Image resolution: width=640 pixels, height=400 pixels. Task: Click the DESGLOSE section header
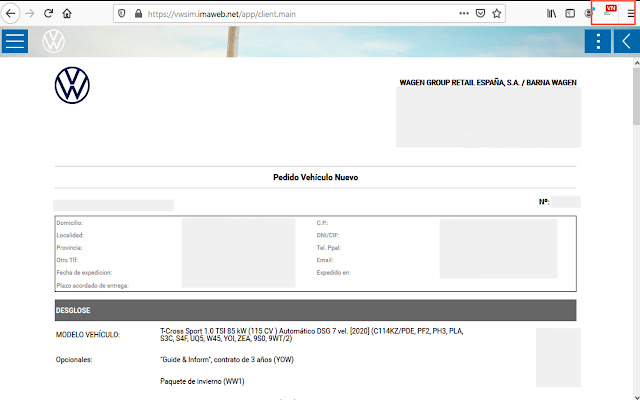tap(316, 310)
